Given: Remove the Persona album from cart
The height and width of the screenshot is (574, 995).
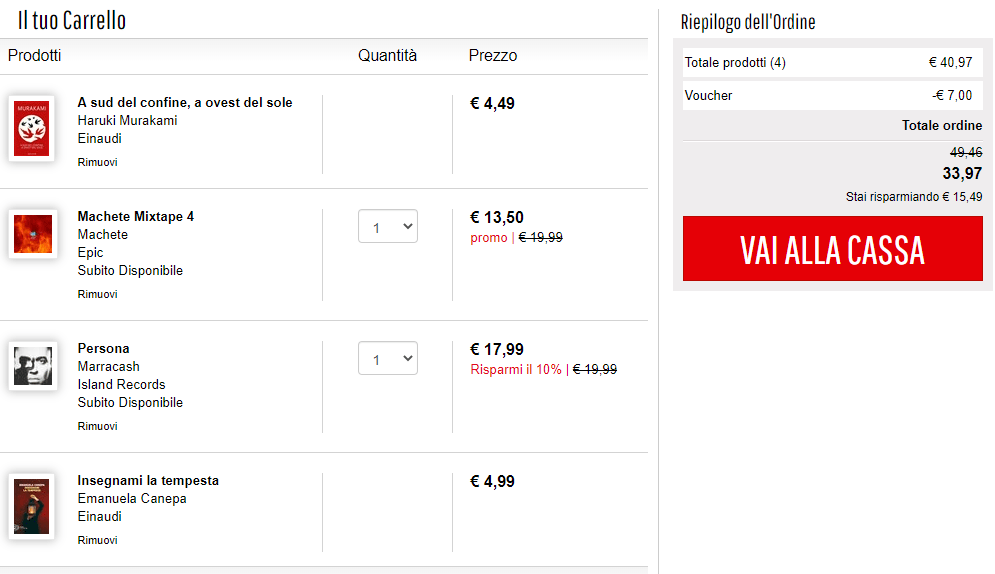Looking at the screenshot, I should 97,426.
